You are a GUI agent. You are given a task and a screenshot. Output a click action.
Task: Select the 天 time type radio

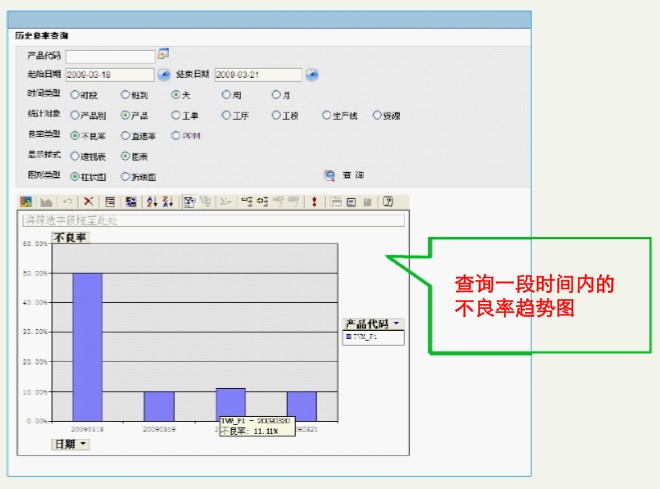(176, 95)
